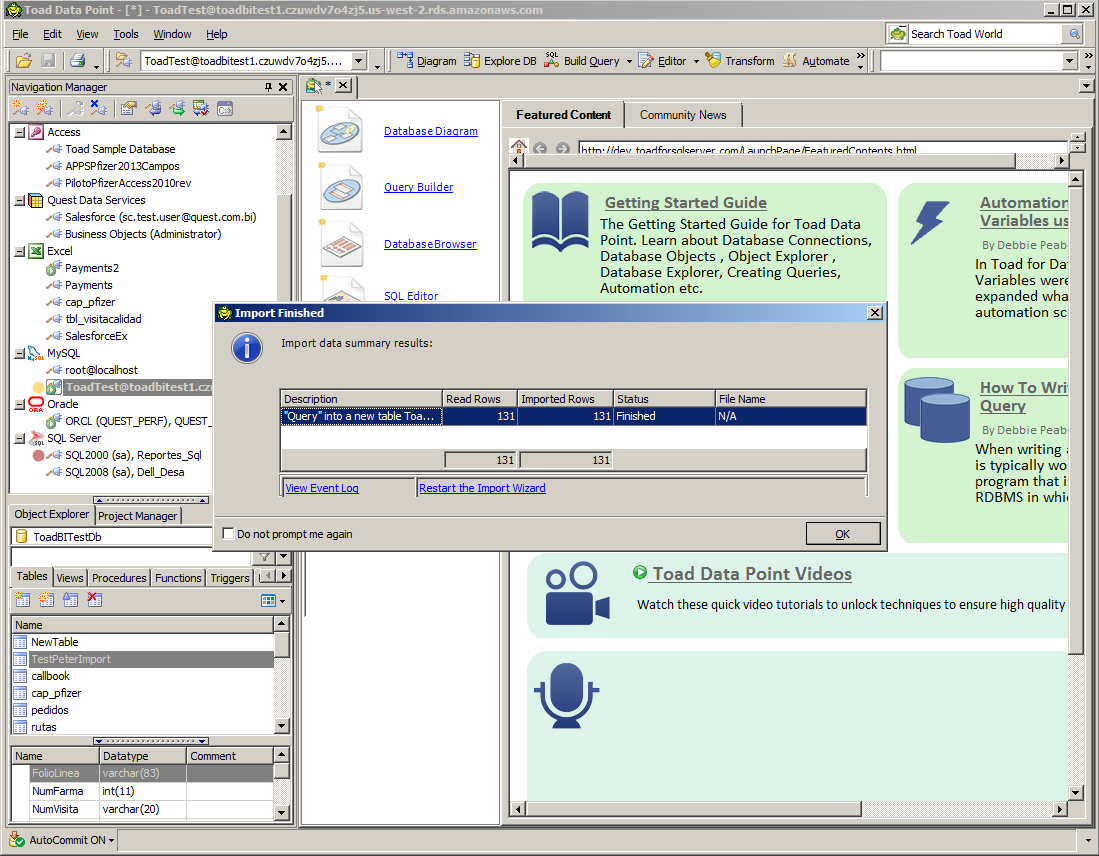Screen dimensions: 1099x856
Task: Click the Transform toolbar button
Action: 739,61
